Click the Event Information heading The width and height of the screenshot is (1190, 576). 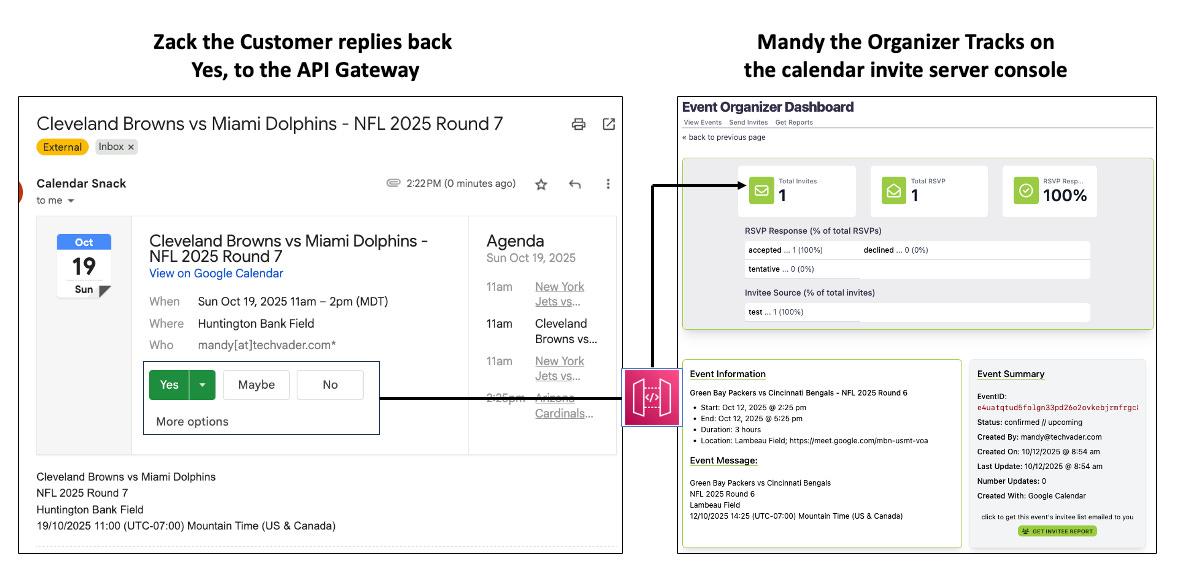(728, 374)
